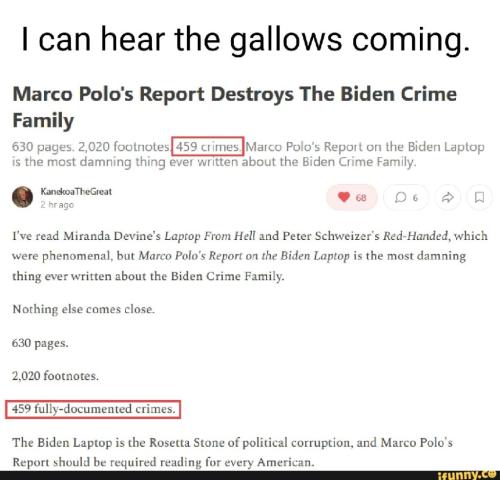
Task: Click the '2,020 footnotes.' paragraph line
Action: tap(56, 376)
